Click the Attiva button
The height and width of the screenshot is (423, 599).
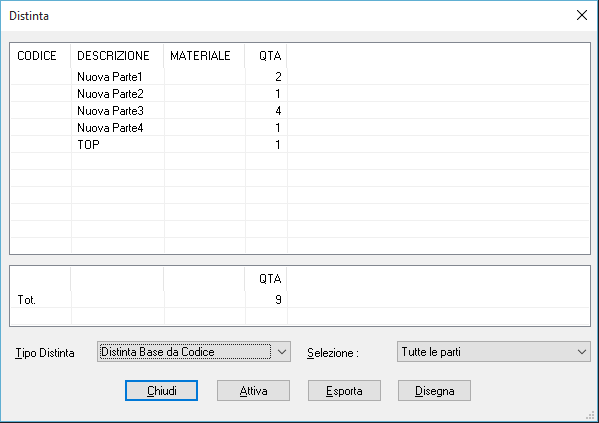[x=253, y=391]
